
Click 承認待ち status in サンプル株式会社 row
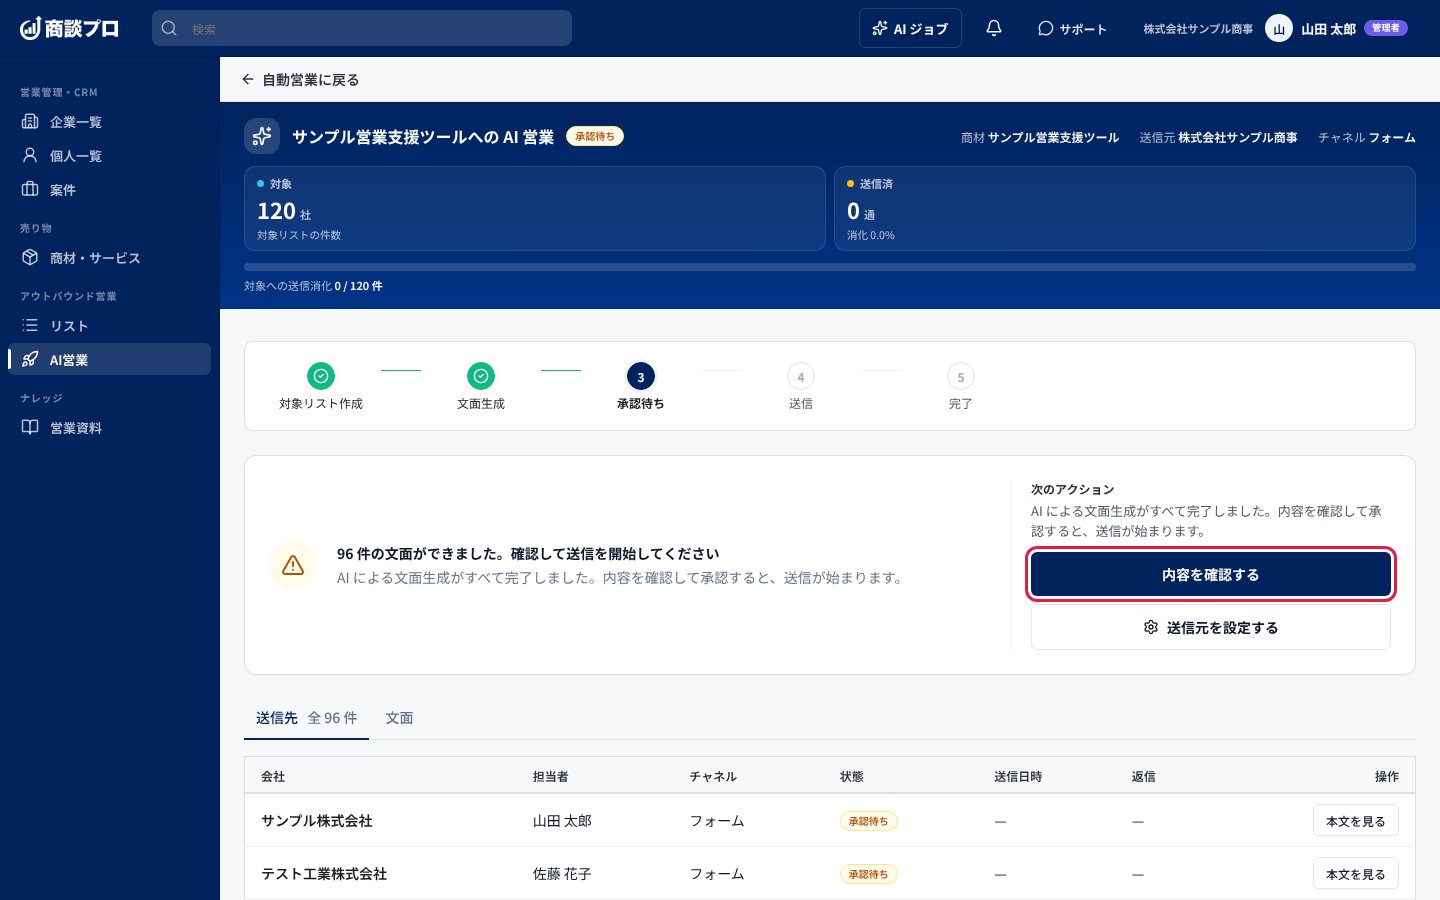[x=869, y=821]
